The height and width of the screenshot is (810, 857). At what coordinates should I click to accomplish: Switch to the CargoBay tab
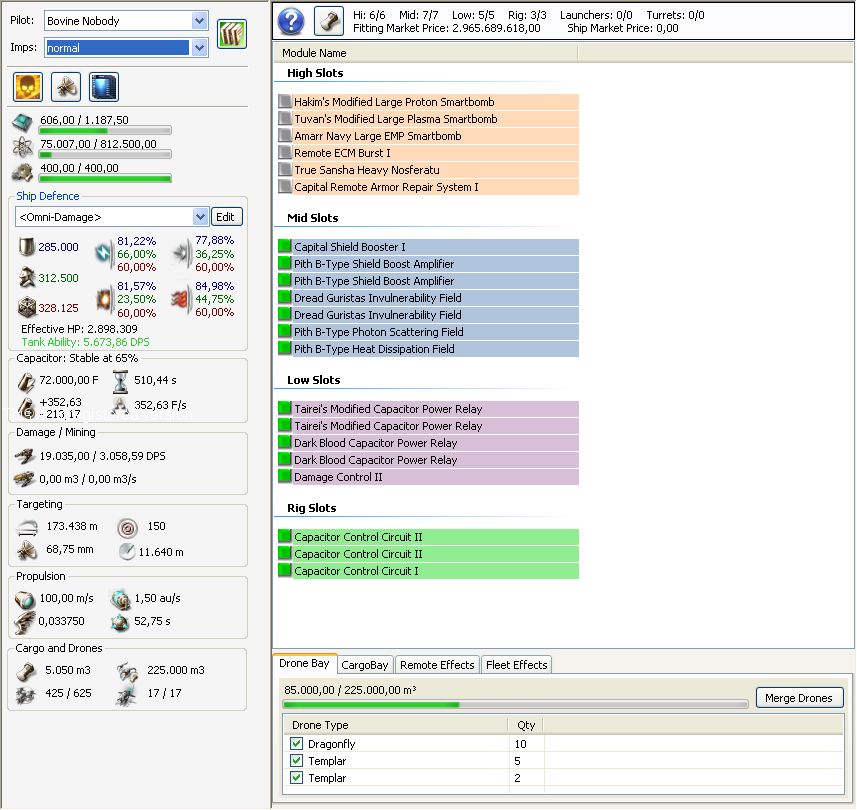coord(365,665)
